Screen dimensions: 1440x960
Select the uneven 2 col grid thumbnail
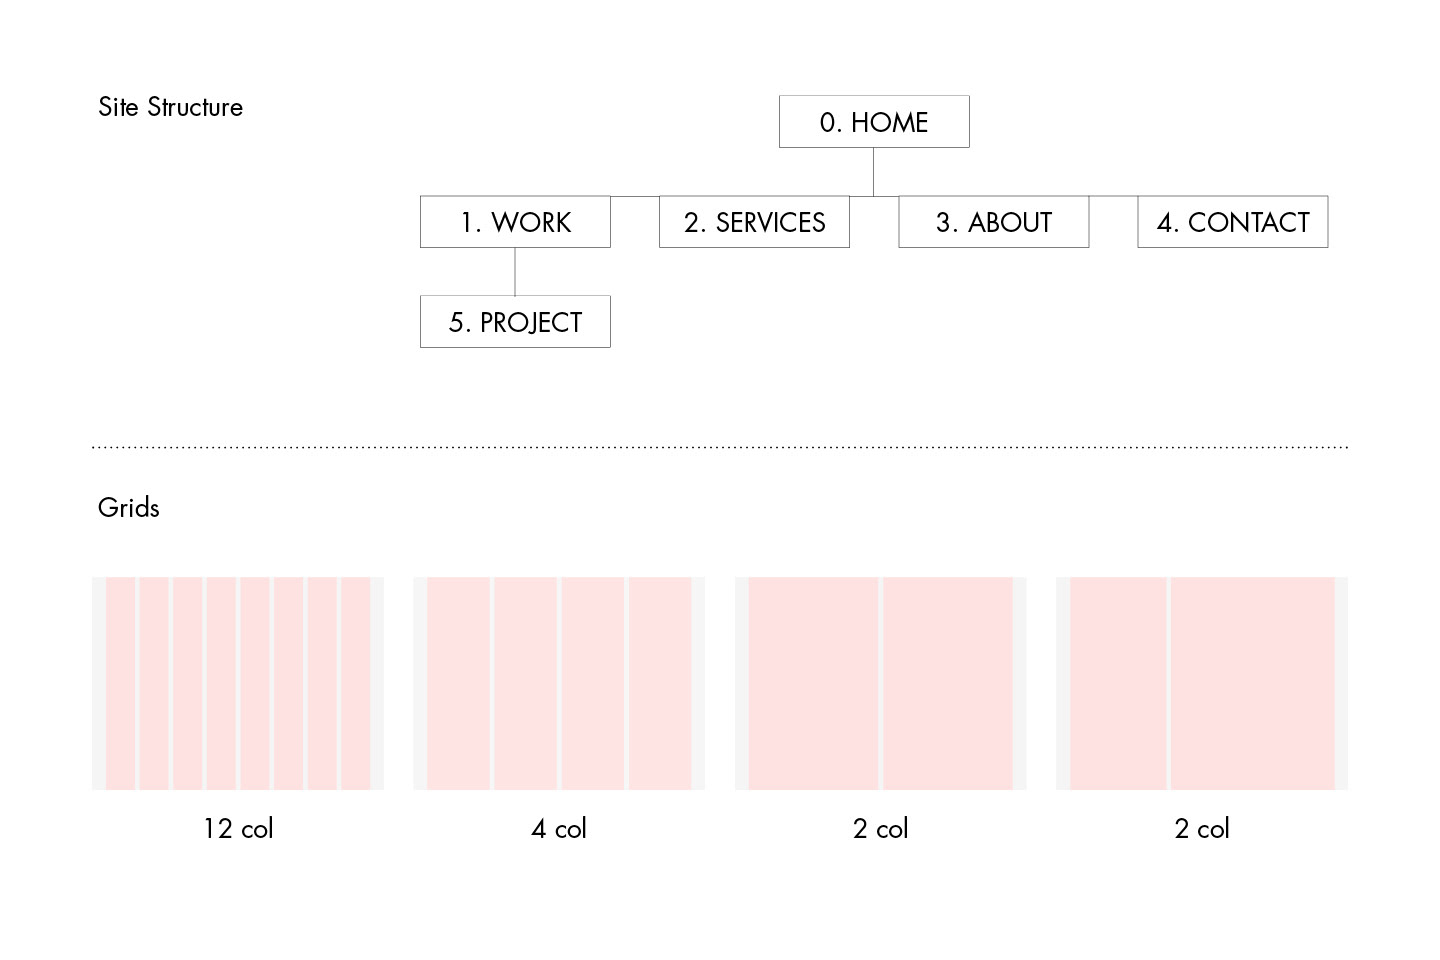pos(1202,683)
